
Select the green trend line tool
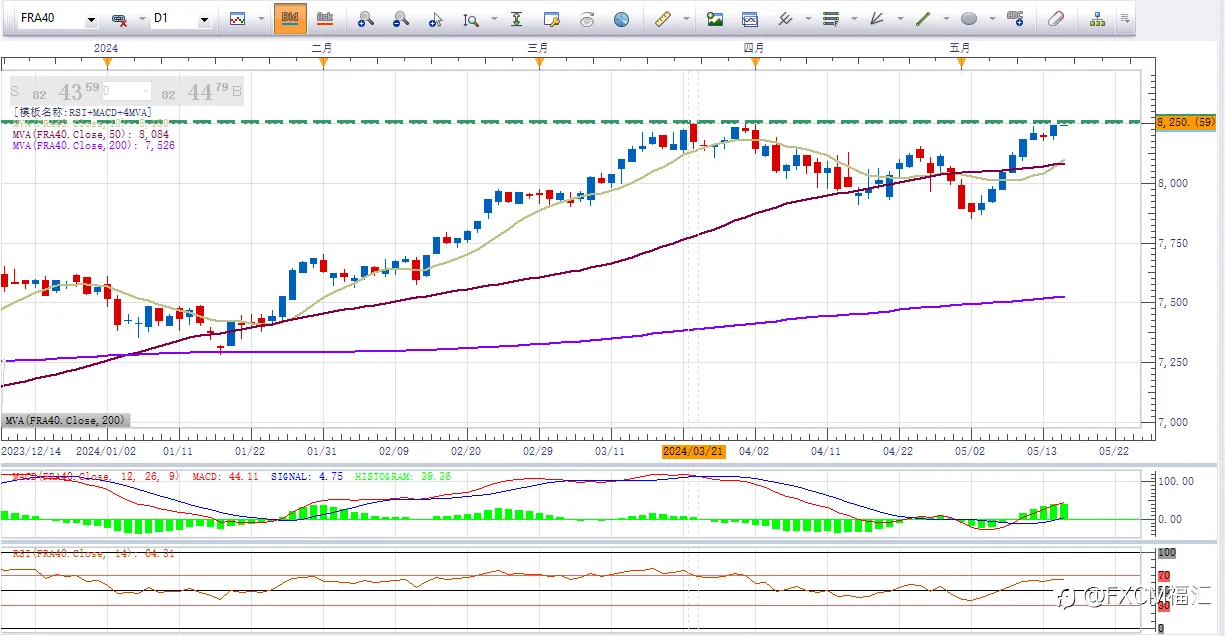pyautogui.click(x=923, y=19)
